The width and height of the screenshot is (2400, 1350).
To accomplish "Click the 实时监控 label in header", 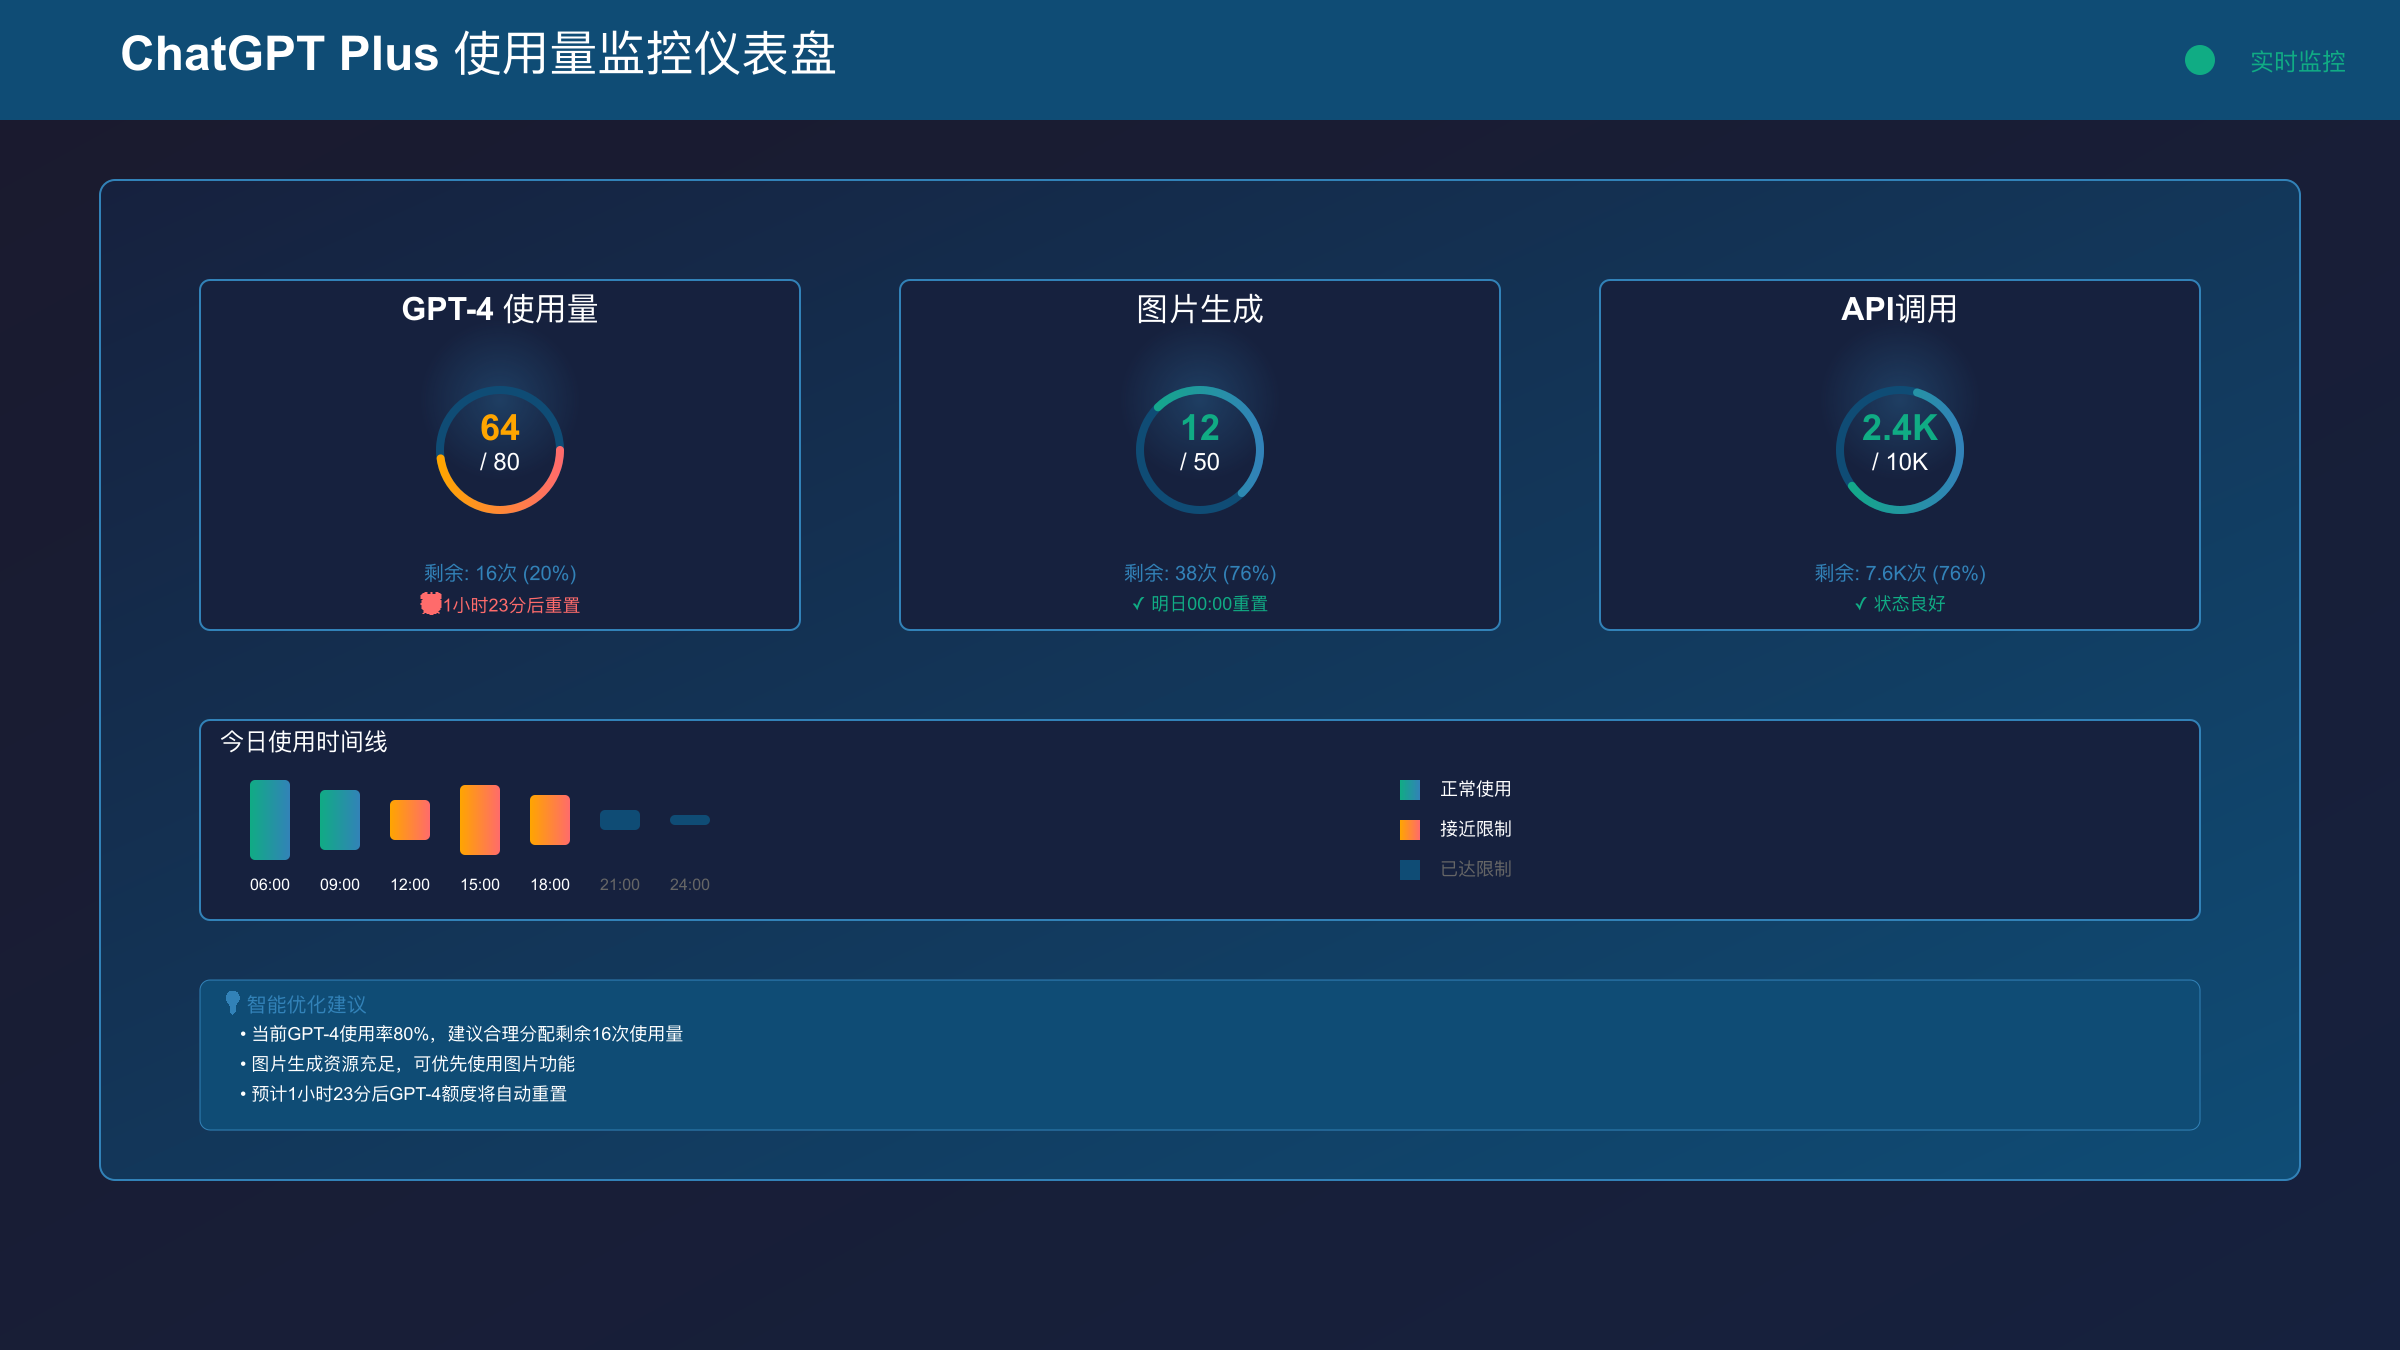I will (2297, 61).
